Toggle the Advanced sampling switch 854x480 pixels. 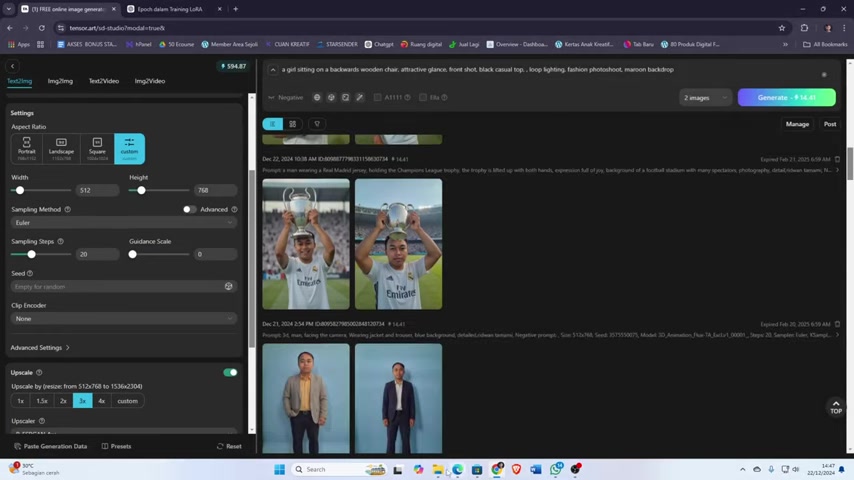click(189, 209)
